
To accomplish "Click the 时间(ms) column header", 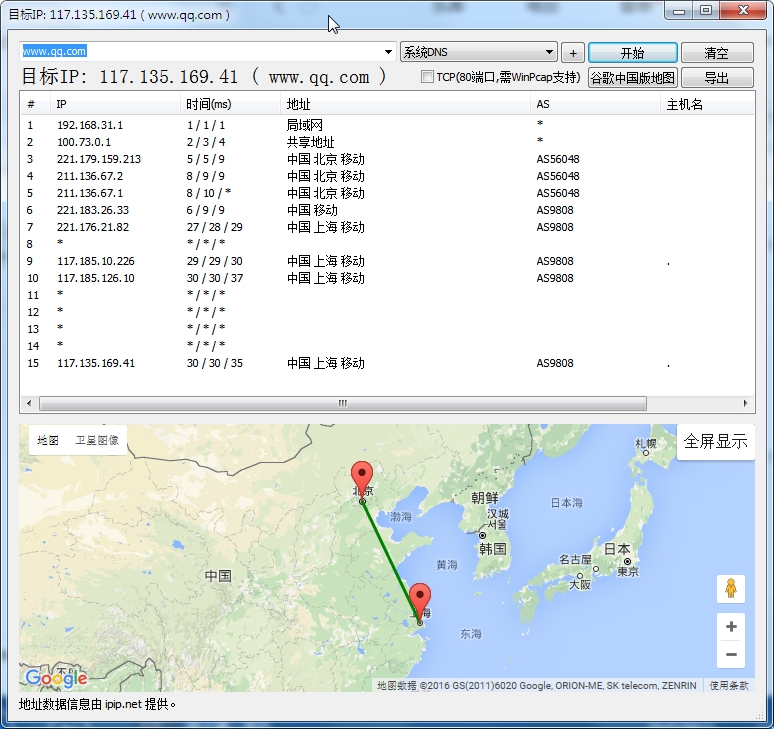I will (230, 104).
